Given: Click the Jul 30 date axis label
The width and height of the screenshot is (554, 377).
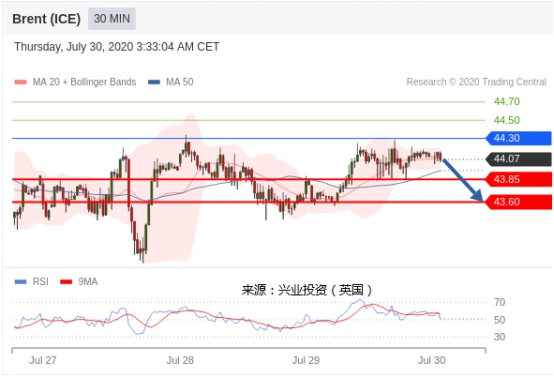Looking at the screenshot, I should click(x=431, y=360).
